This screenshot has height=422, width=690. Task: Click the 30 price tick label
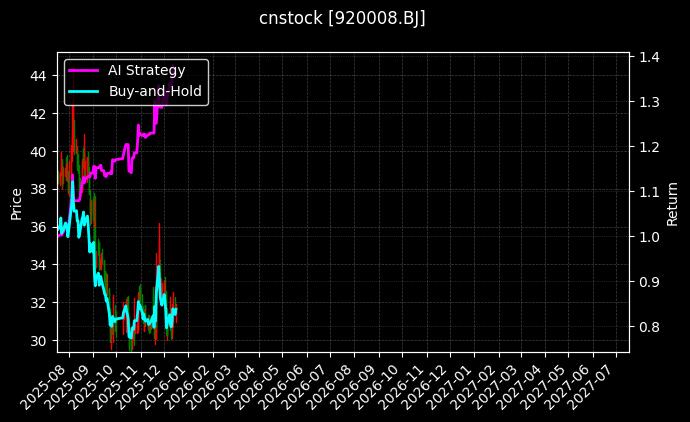37,341
